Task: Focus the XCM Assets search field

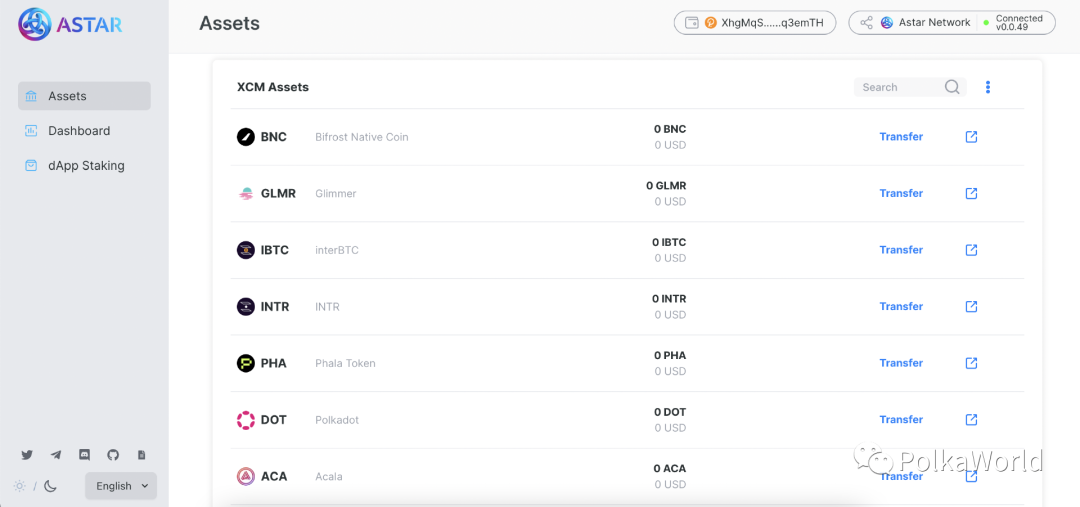Action: tap(897, 87)
